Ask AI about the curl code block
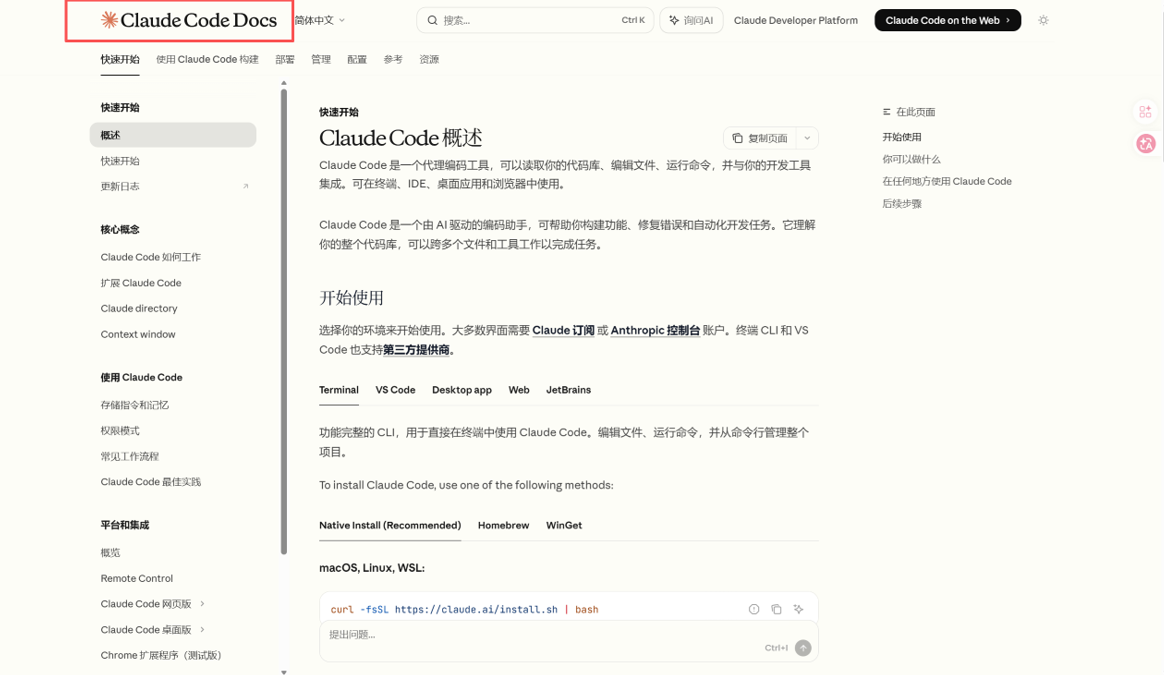The image size is (1164, 675). 798,609
